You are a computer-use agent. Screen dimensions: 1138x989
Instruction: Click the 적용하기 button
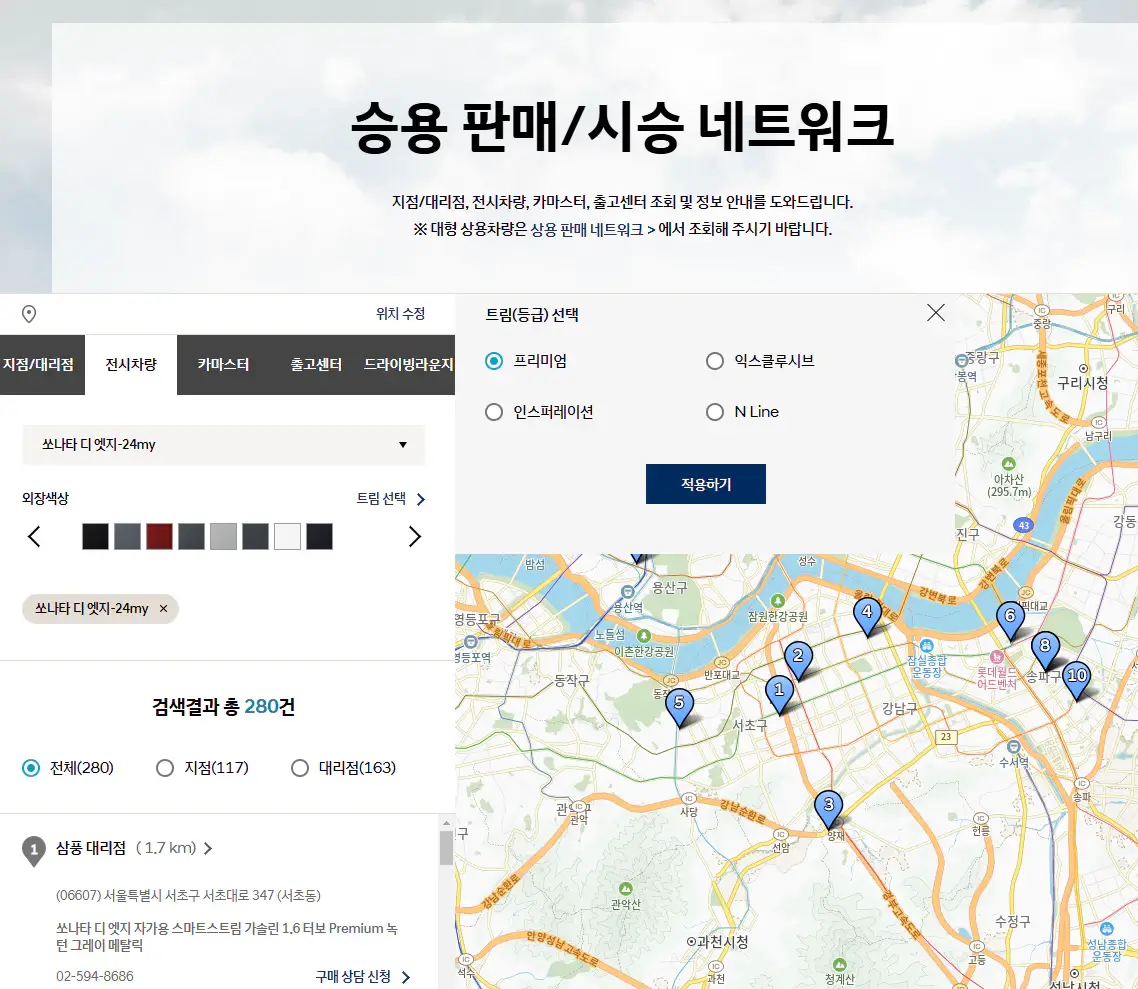tap(705, 484)
